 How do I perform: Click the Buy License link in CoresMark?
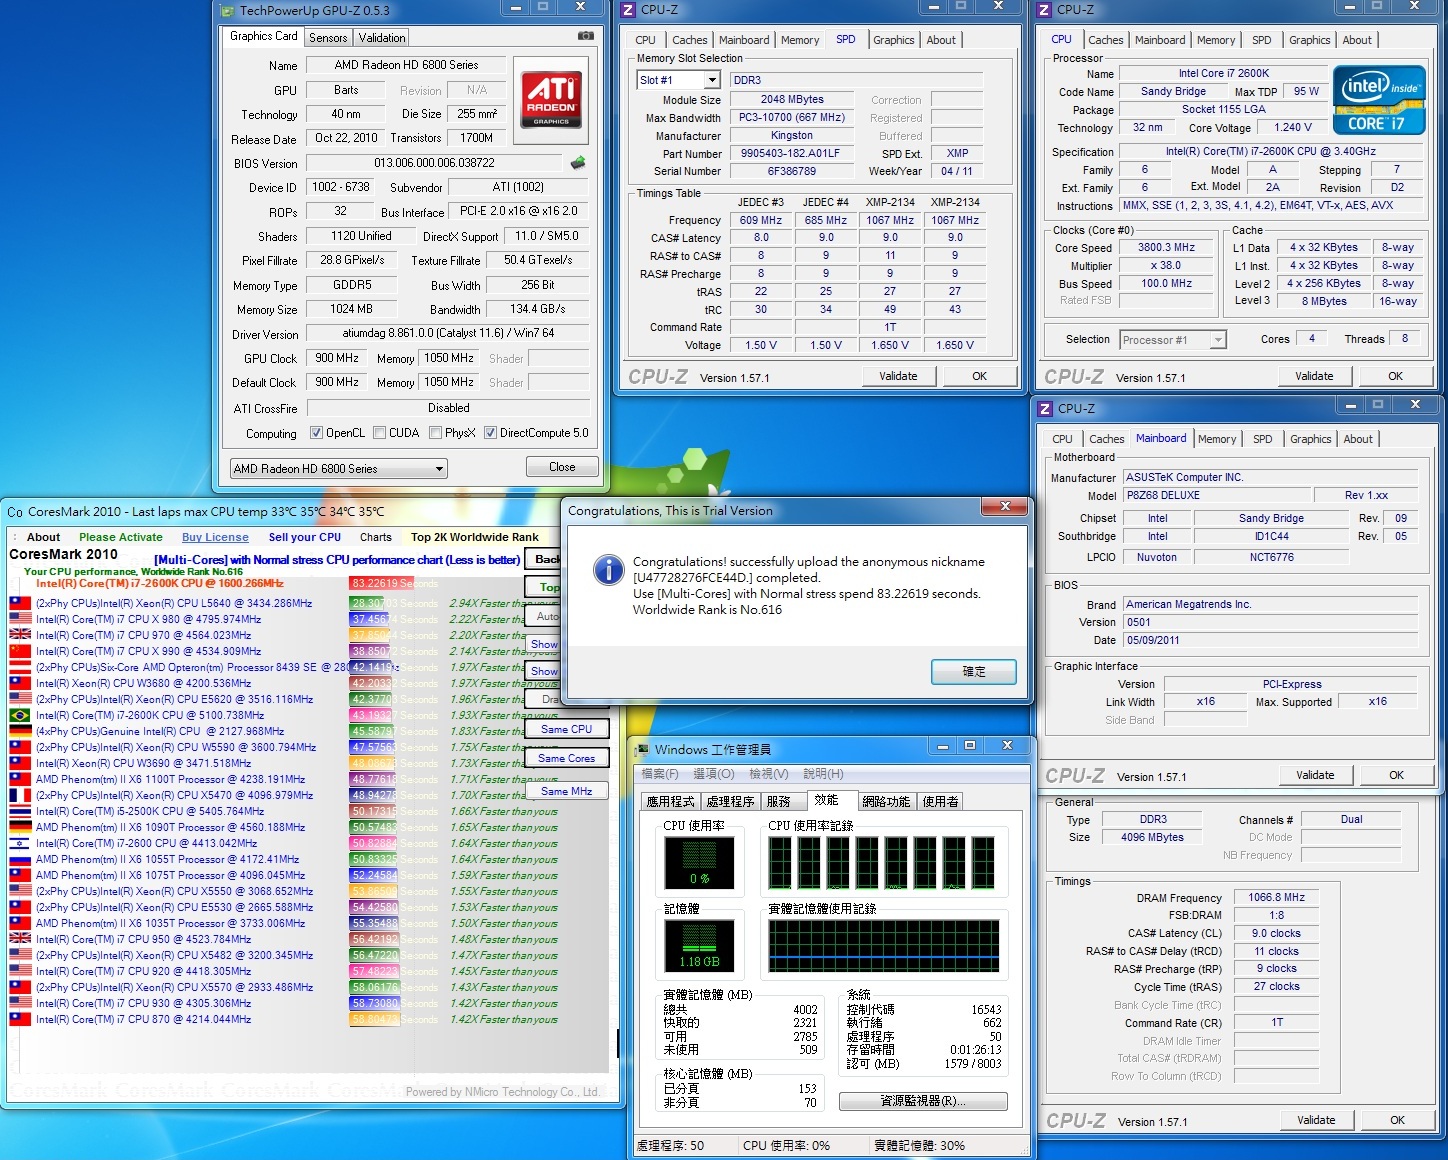[215, 537]
